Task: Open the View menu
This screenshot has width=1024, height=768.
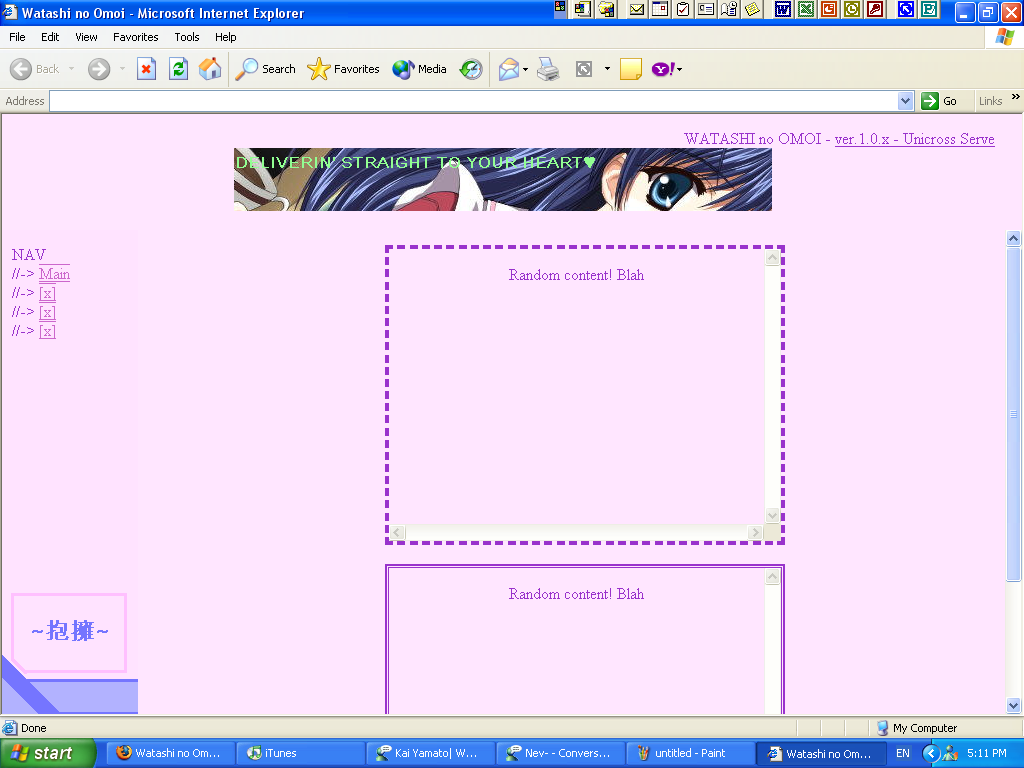Action: 86,37
